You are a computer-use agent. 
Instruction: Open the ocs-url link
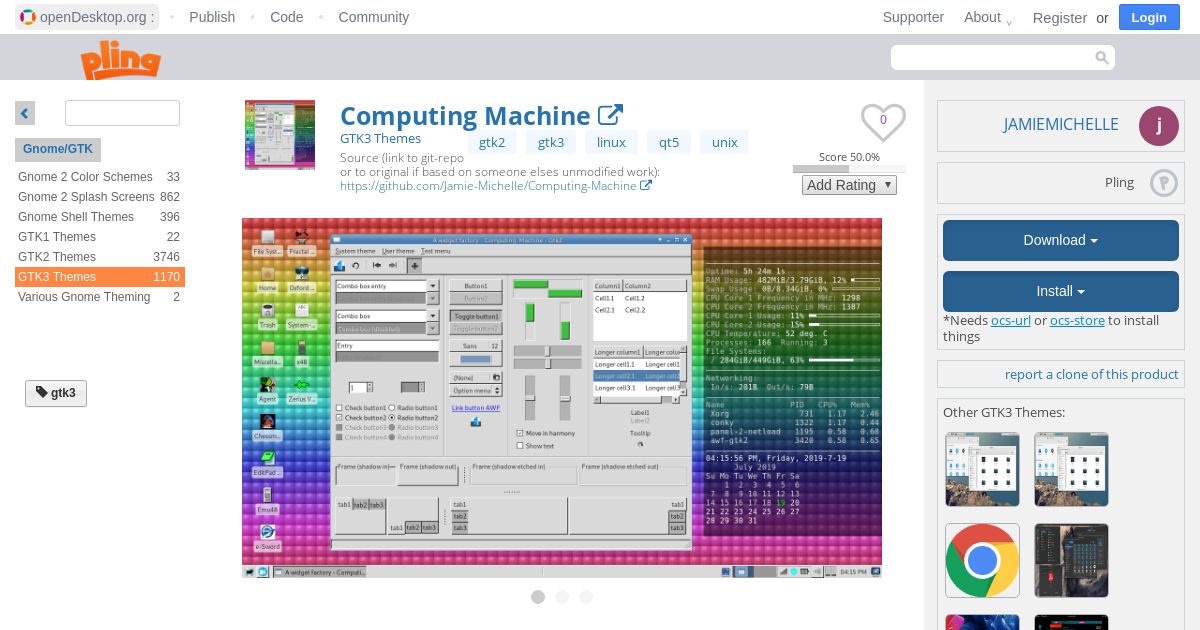tap(1011, 321)
